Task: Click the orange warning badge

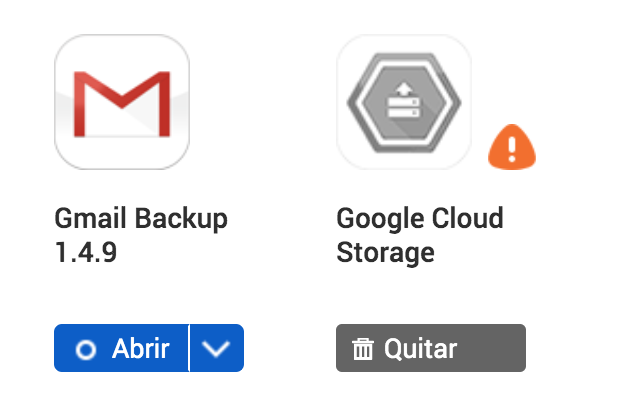Action: coord(511,150)
